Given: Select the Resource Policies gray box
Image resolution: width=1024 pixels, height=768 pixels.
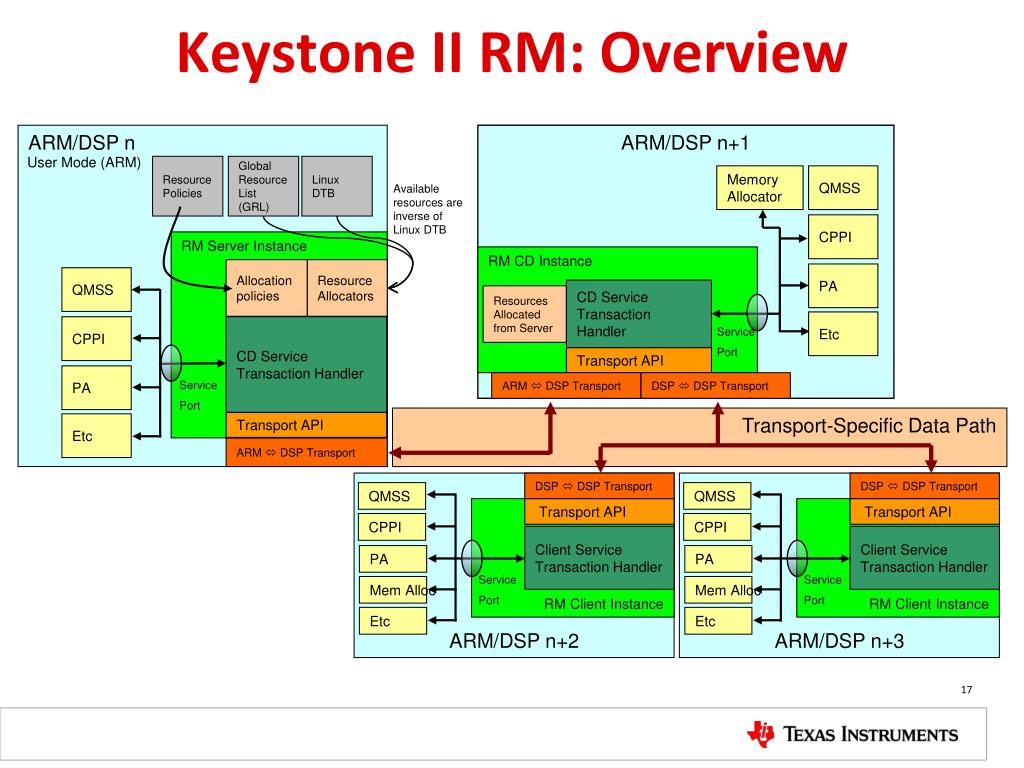Looking at the screenshot, I should pos(187,186).
